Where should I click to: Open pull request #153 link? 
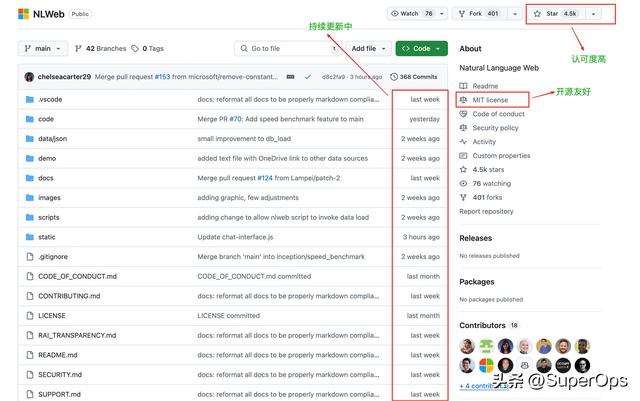pyautogui.click(x=162, y=76)
